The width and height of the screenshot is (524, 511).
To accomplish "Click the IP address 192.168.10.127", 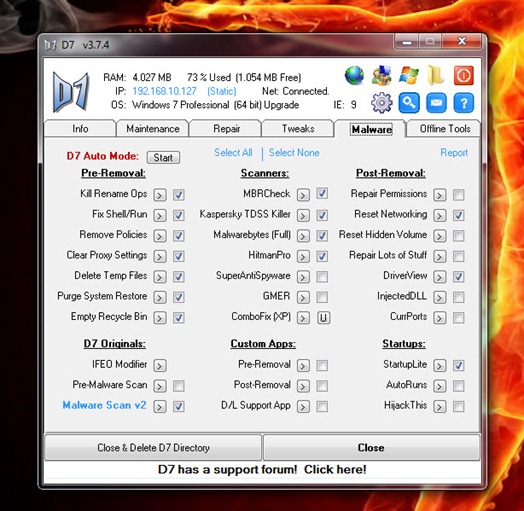I will [164, 91].
